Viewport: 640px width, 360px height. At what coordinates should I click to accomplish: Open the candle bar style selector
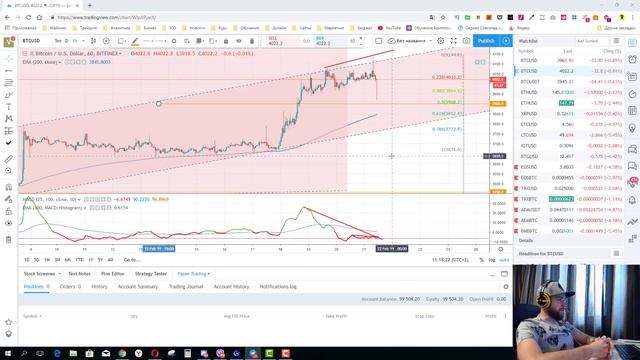point(93,41)
